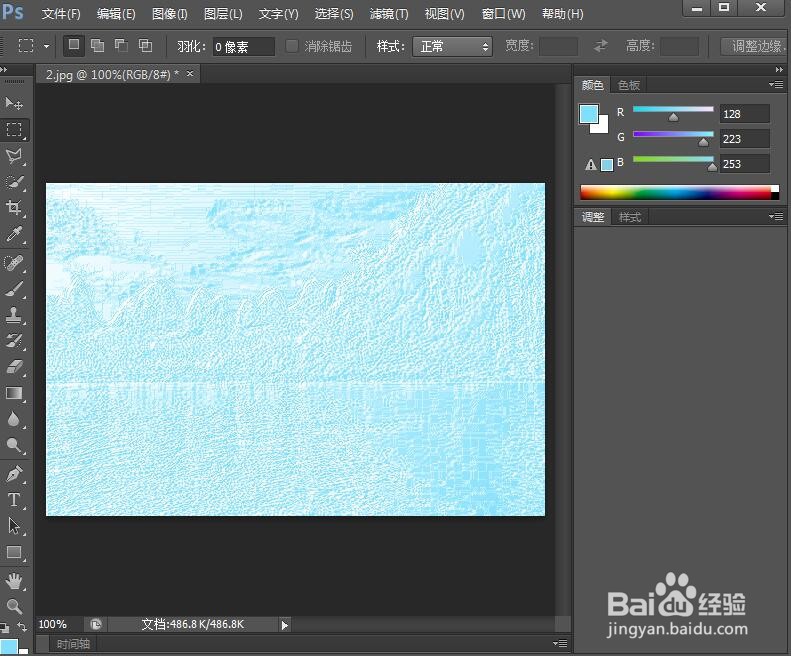This screenshot has height=656, width=791.
Task: Choose Add to selection mode
Action: coord(97,46)
